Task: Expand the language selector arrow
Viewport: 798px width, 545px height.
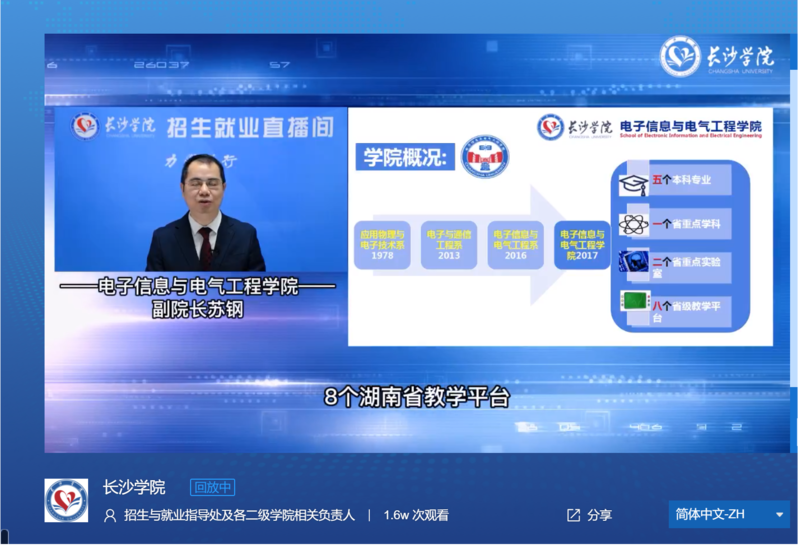Action: [x=779, y=514]
